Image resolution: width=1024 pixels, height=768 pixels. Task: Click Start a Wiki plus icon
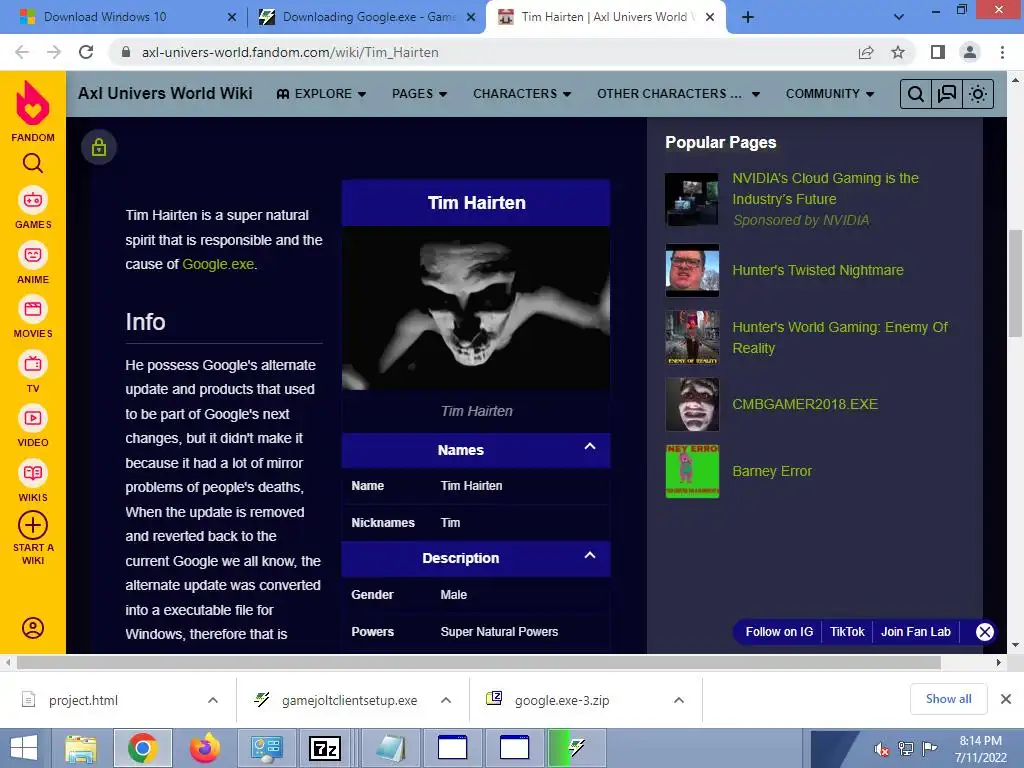[33, 525]
